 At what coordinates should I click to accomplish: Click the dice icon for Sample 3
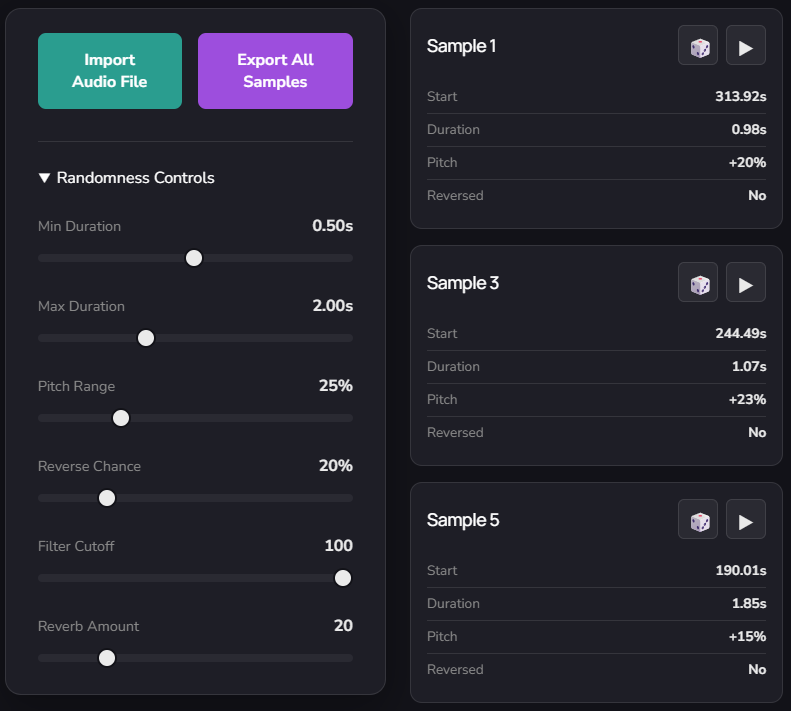click(x=698, y=283)
